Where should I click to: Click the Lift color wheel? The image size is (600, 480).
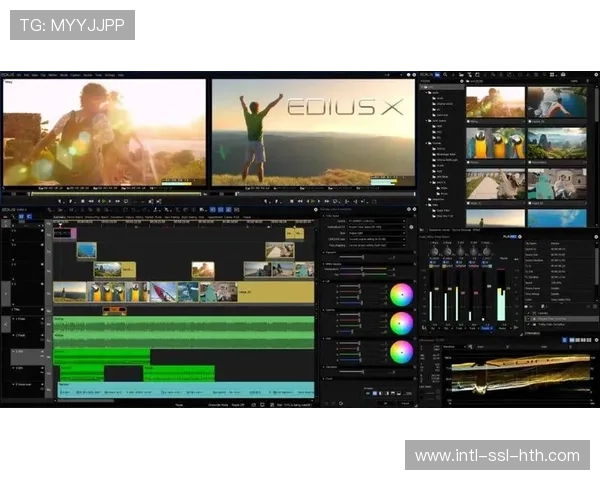tap(401, 295)
